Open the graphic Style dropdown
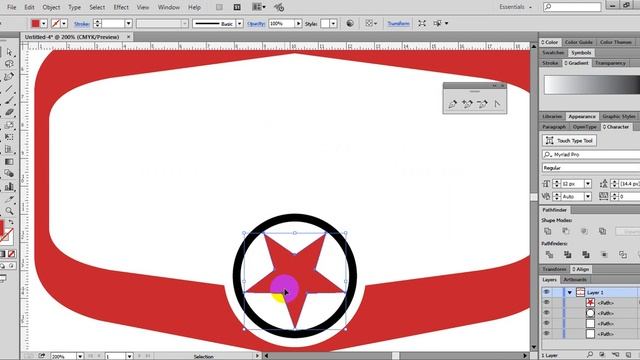The image size is (640, 360). pyautogui.click(x=333, y=24)
